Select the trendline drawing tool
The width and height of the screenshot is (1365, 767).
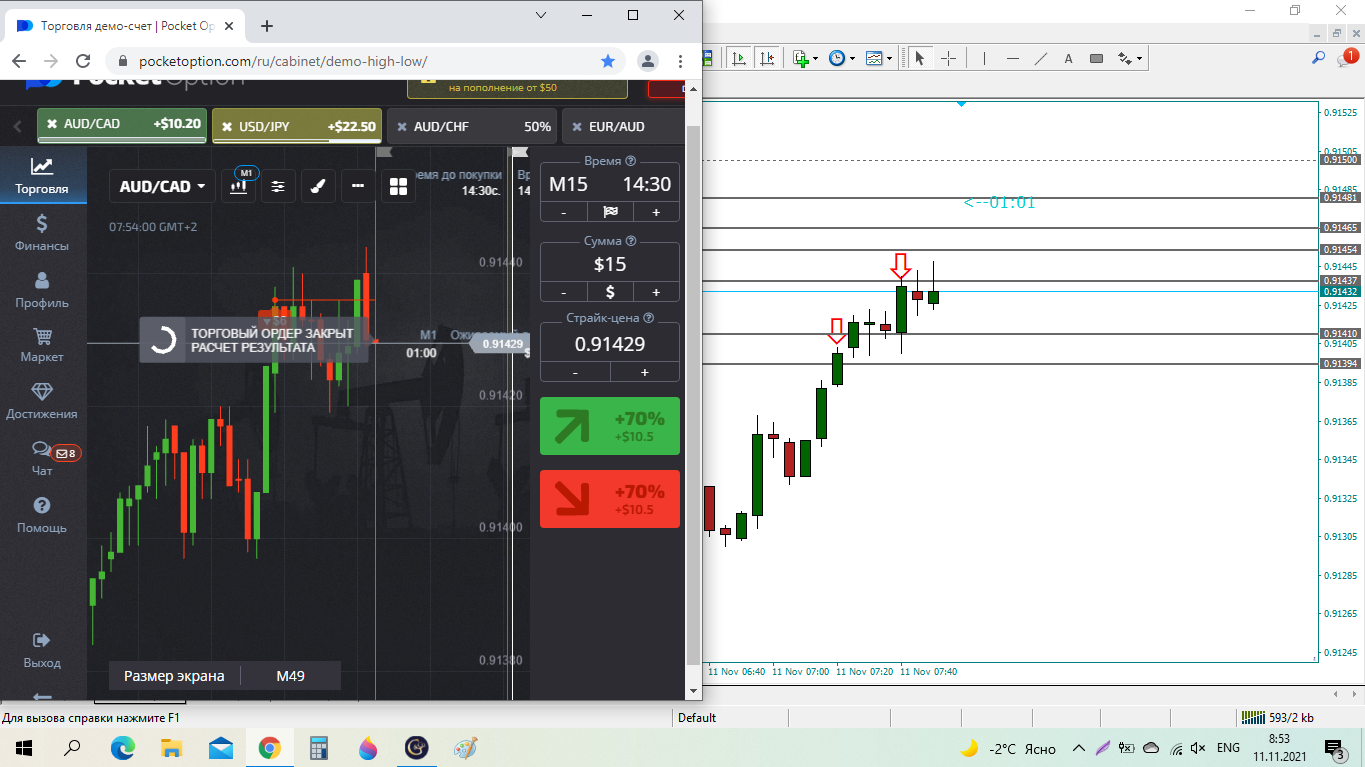(1040, 59)
